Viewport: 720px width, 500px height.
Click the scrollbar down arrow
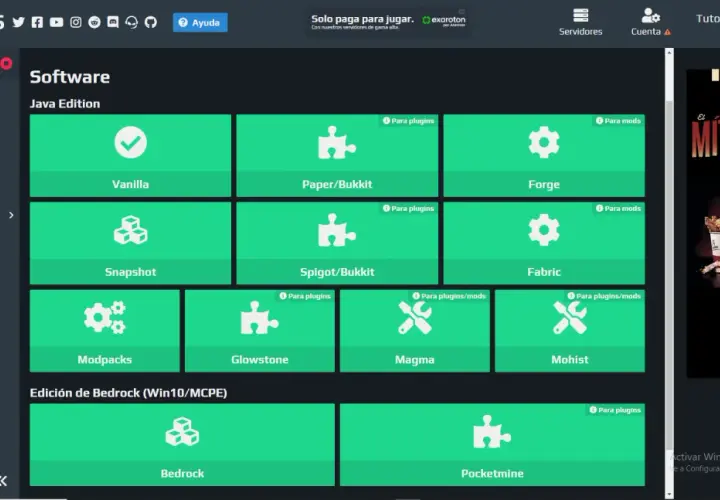point(669,494)
